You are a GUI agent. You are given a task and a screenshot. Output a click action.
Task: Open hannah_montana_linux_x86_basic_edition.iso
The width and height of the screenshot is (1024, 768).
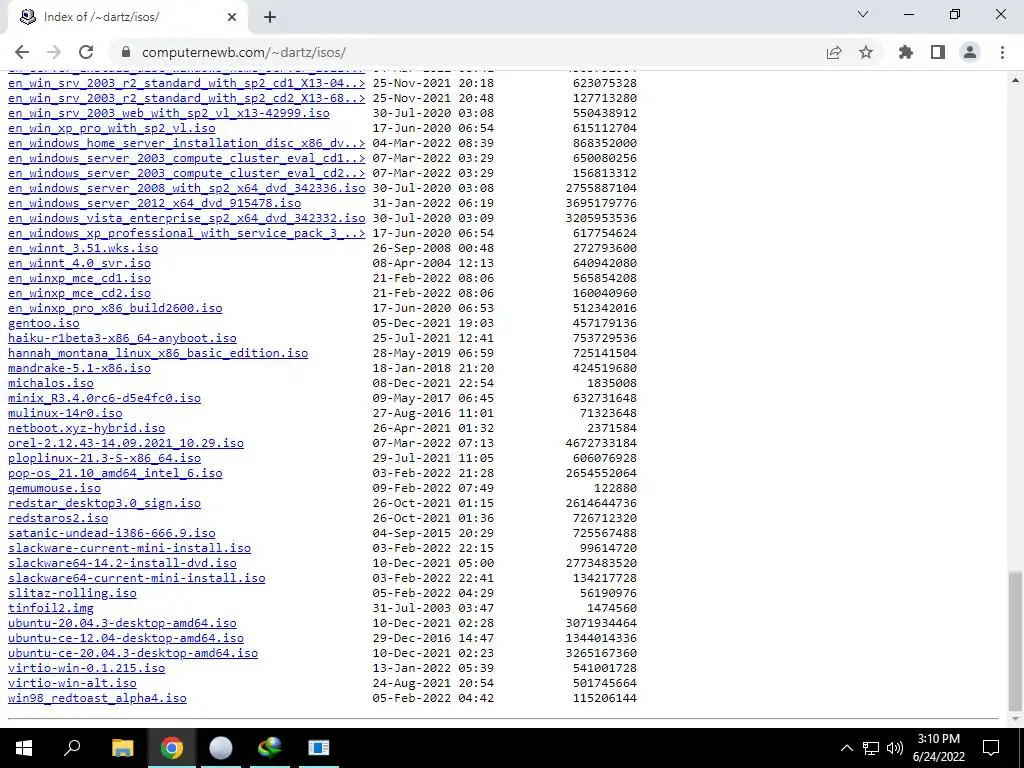click(x=158, y=353)
